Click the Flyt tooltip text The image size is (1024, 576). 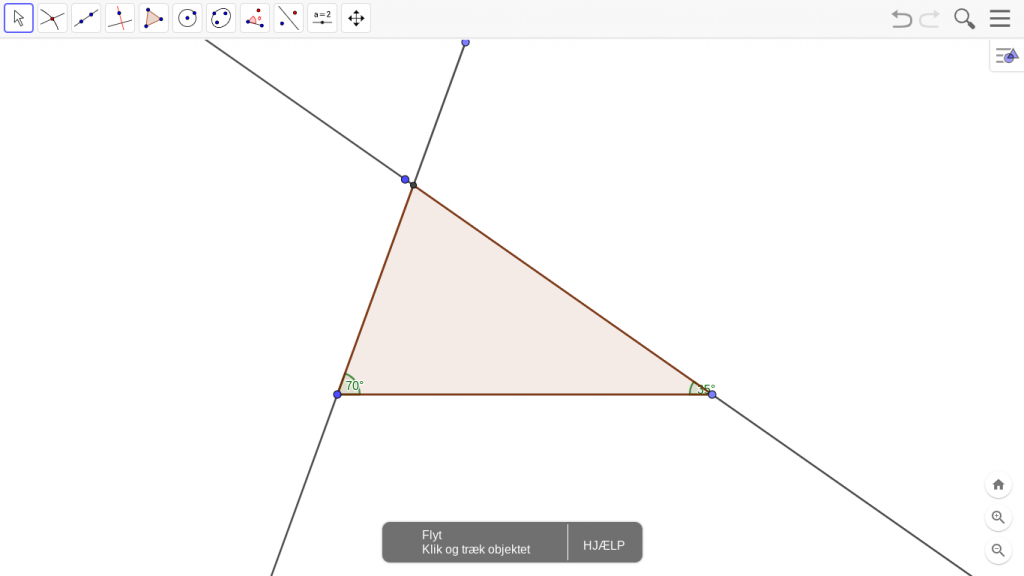click(432, 535)
